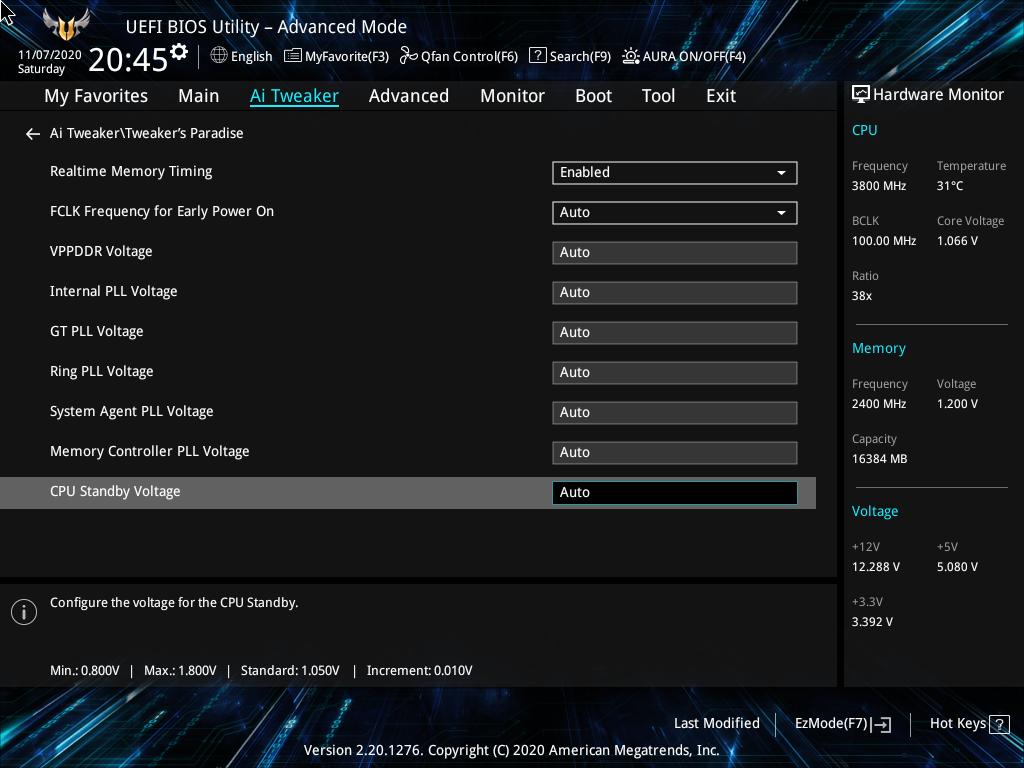This screenshot has height=768, width=1024.
Task: Open the Realtime Memory Timing dropdown
Action: pos(675,172)
